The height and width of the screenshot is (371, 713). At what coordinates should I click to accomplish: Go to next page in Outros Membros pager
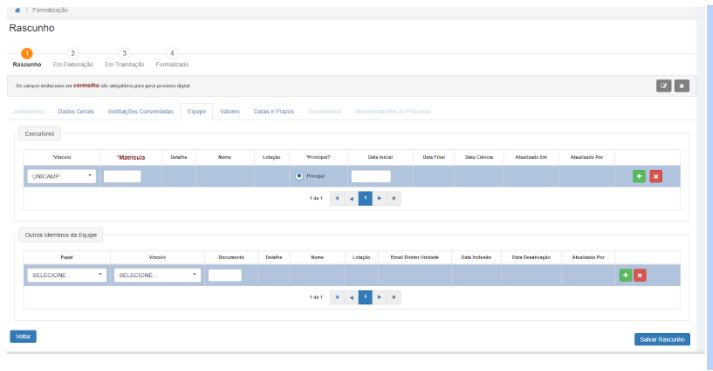[379, 297]
